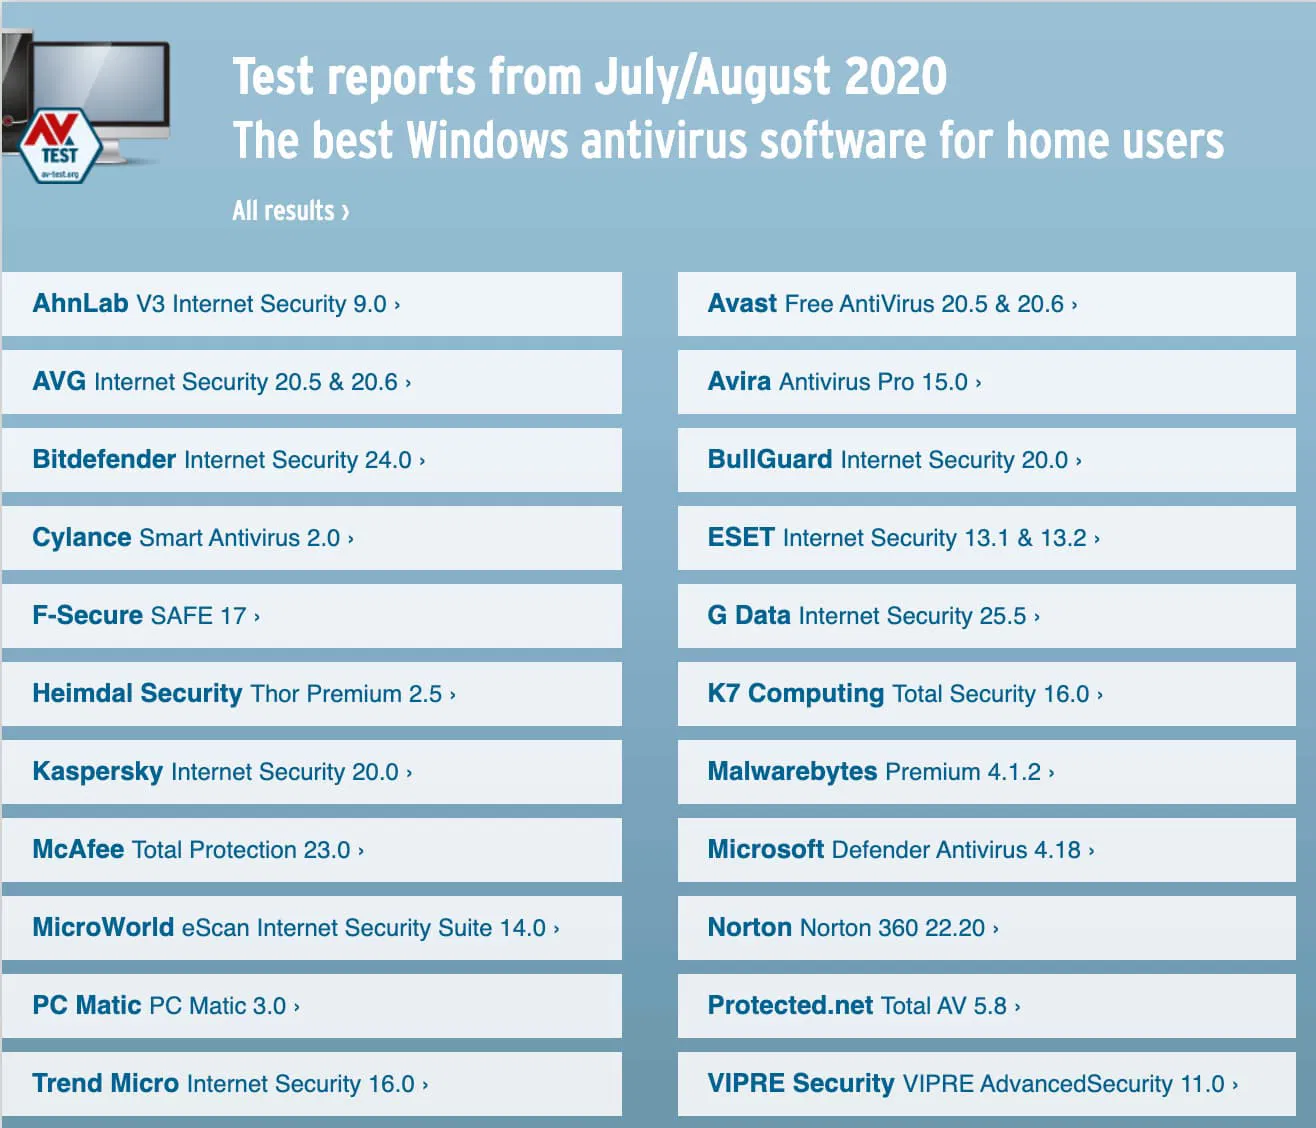The width and height of the screenshot is (1316, 1128).
Task: Open the Kaspersky Internet Security 20.0 report
Action: click(221, 772)
